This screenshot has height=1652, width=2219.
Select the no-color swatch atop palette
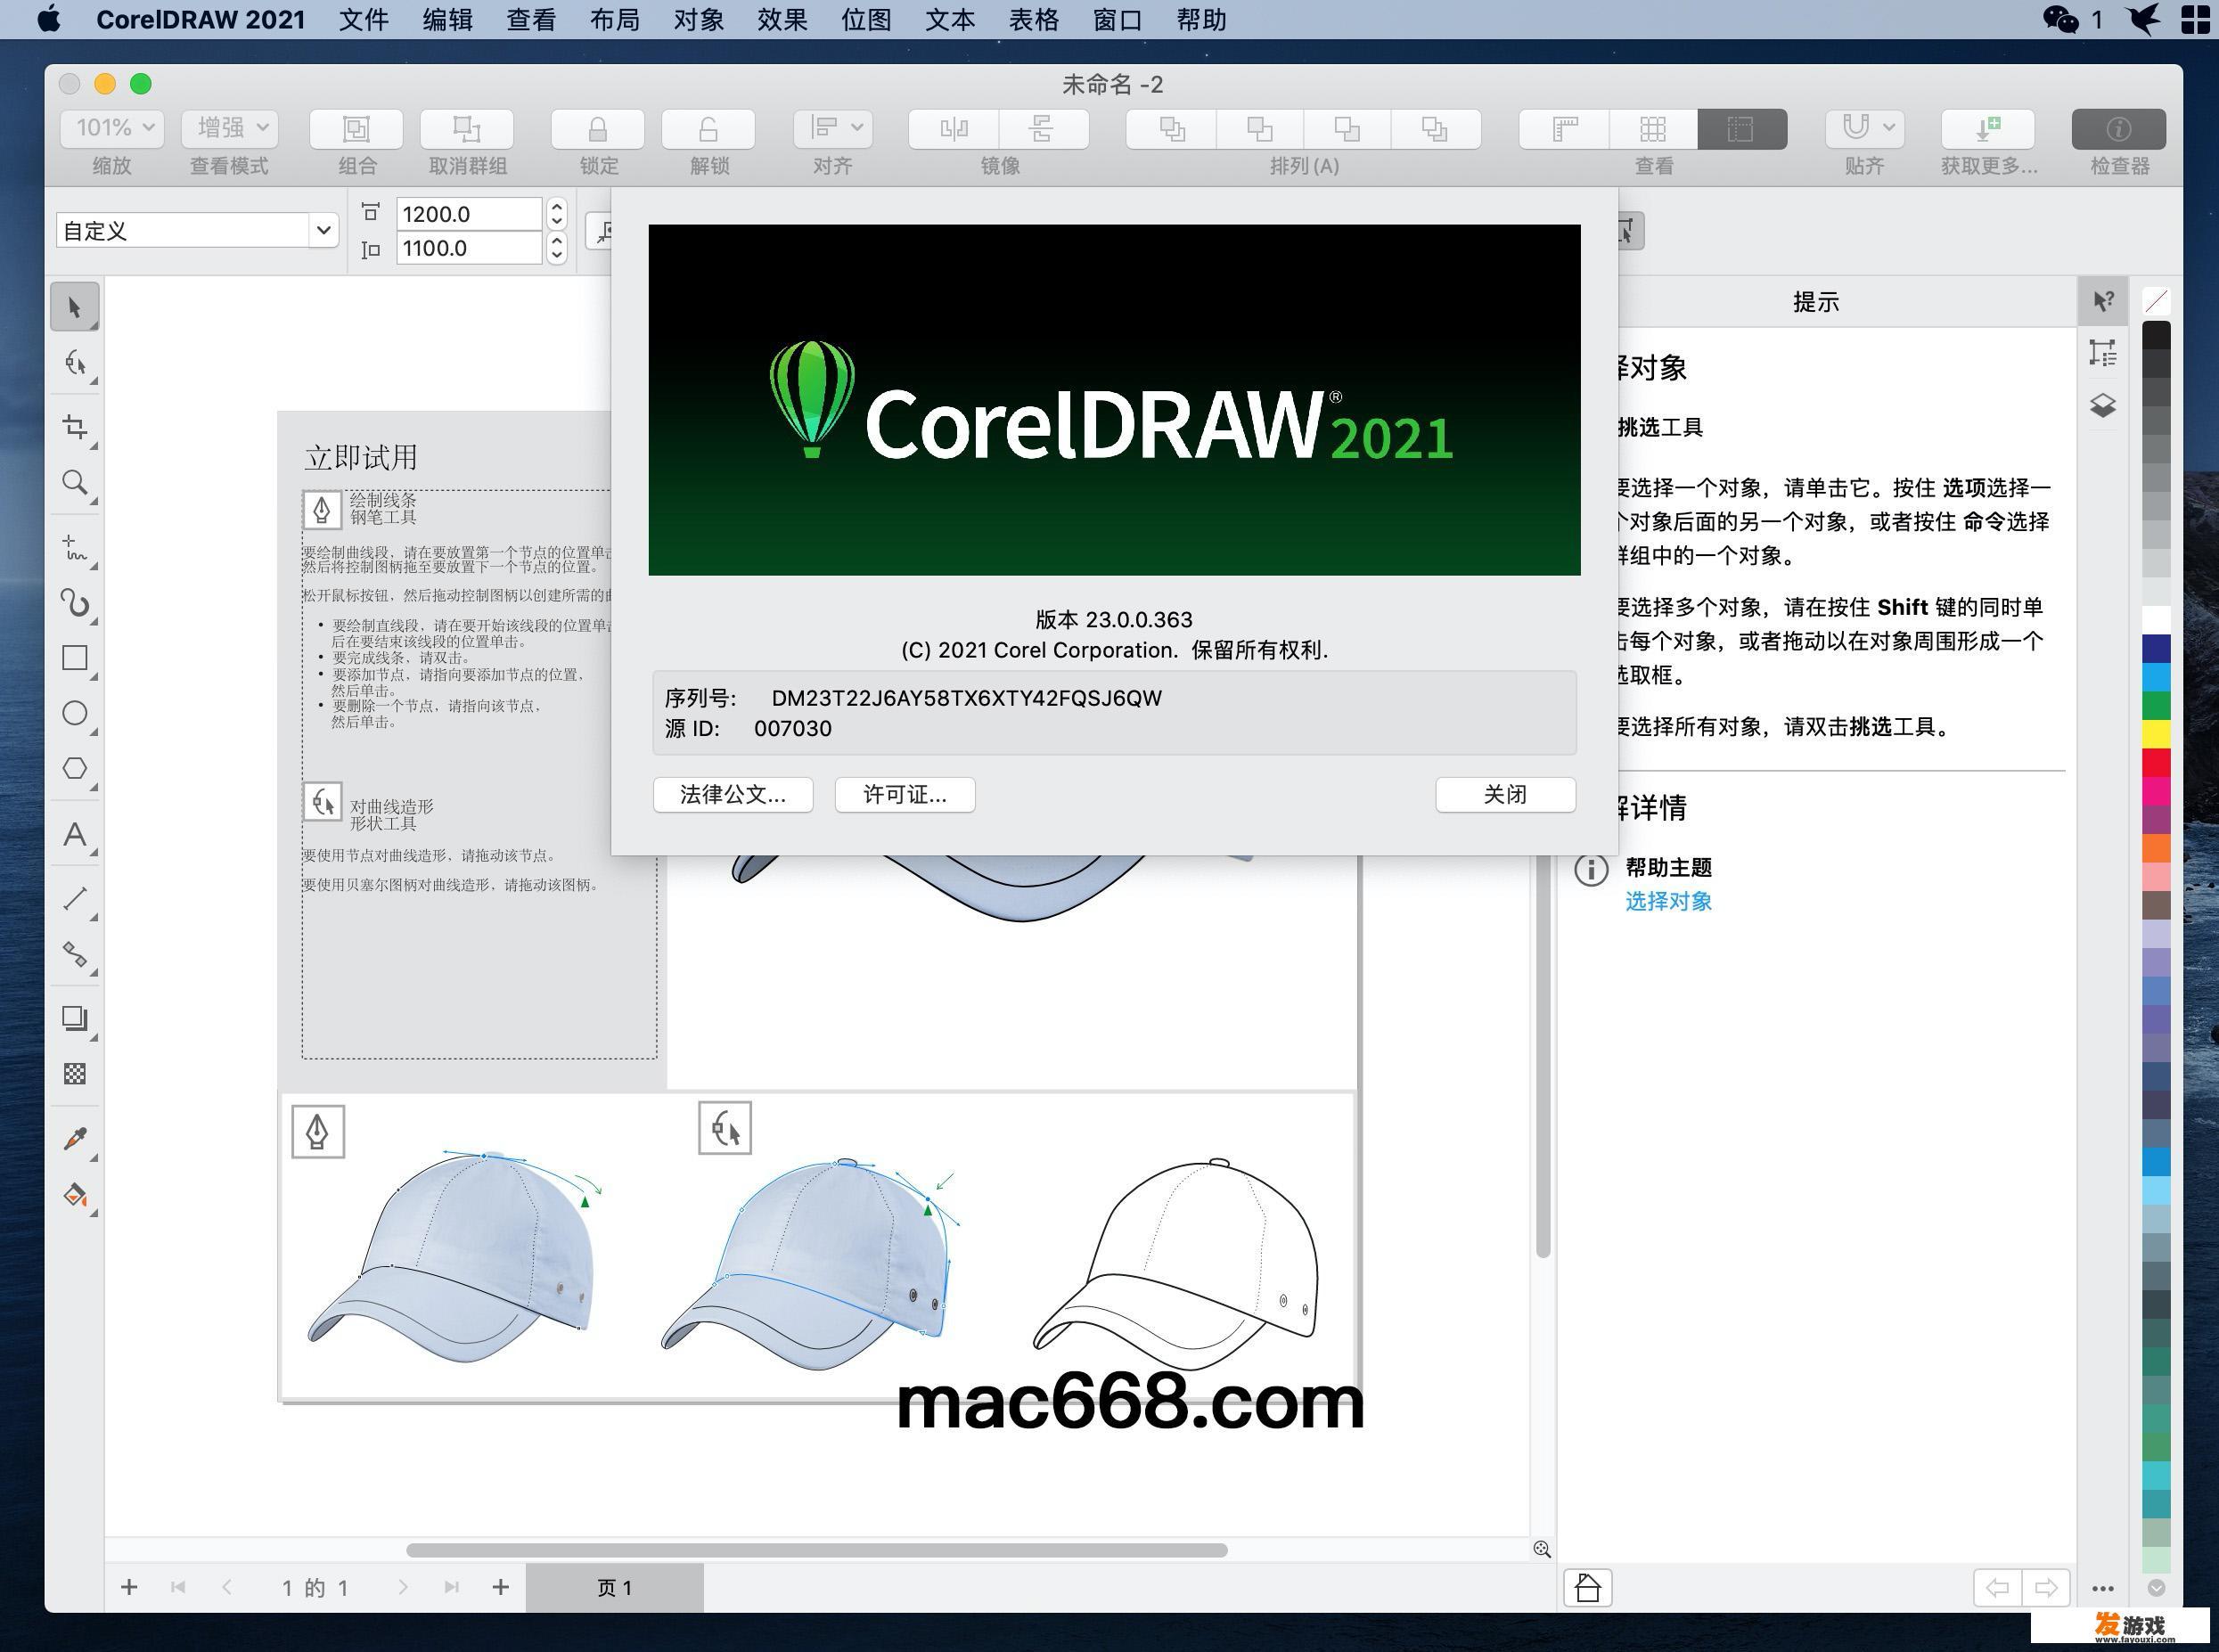click(x=2157, y=300)
